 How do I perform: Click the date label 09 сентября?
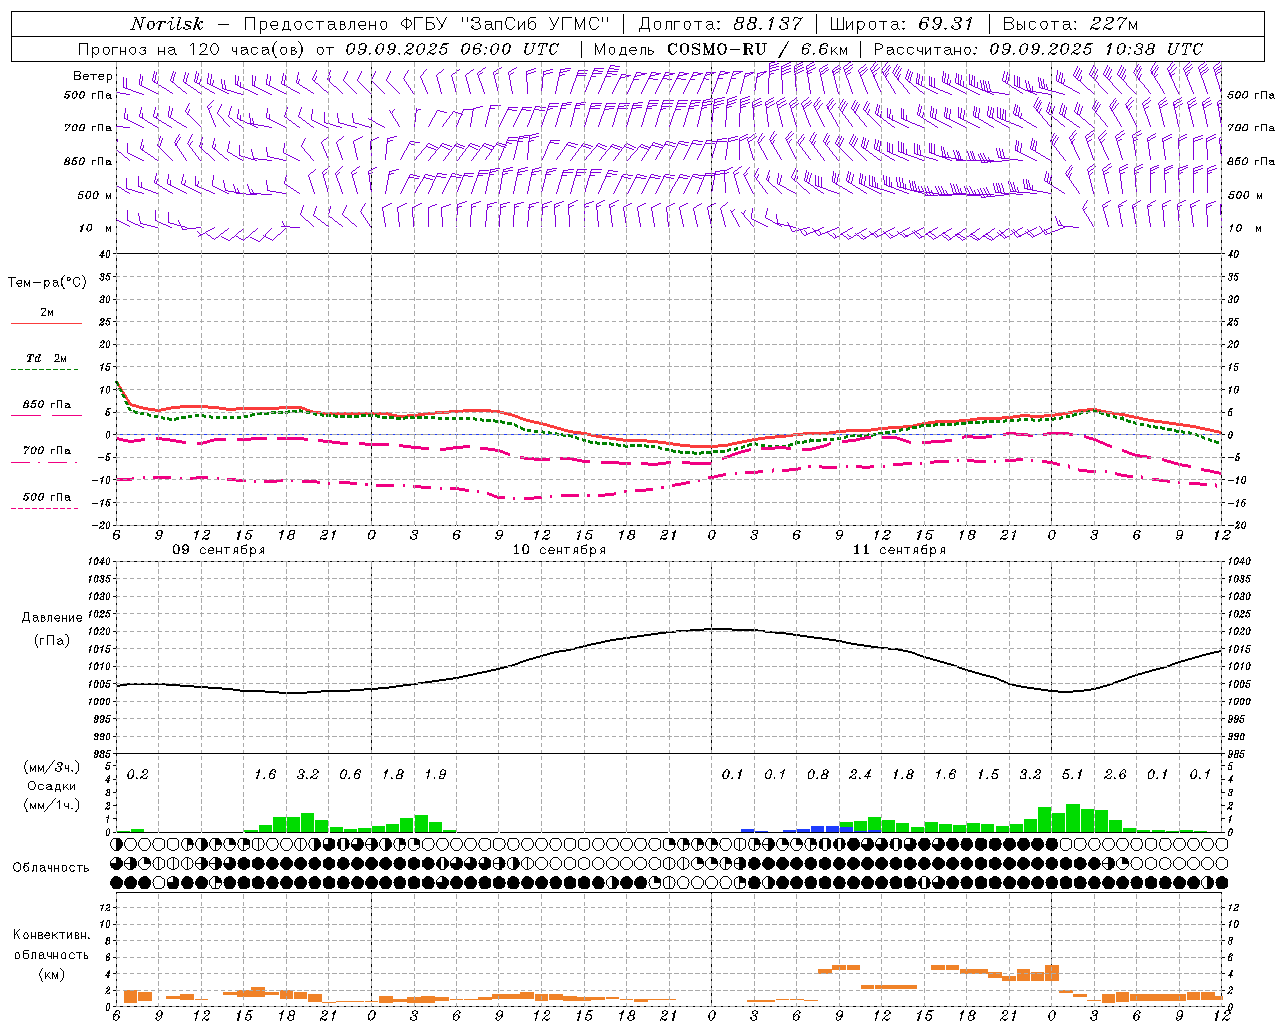click(x=219, y=550)
